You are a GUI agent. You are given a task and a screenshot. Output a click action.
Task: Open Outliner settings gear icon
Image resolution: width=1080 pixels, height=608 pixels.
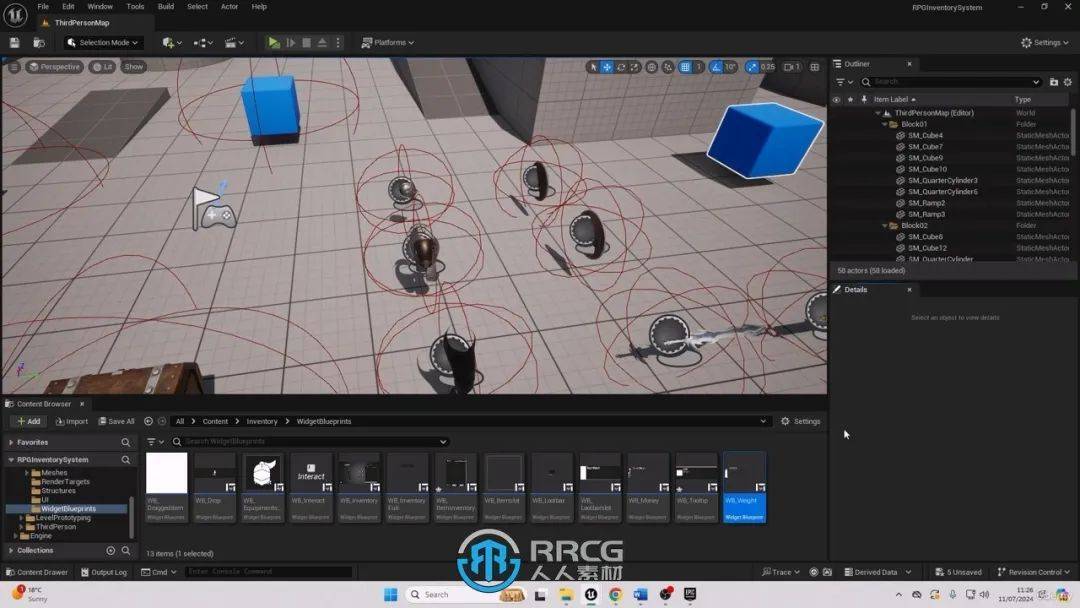tap(1068, 82)
